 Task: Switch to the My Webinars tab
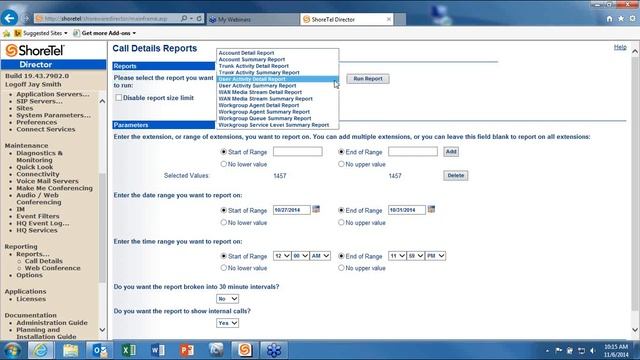tap(253, 19)
